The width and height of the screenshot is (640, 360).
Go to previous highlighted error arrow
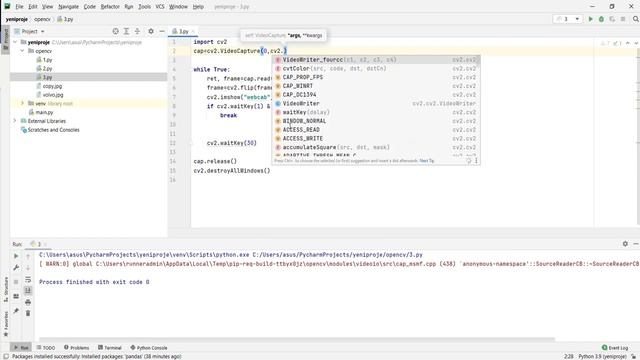(x=628, y=43)
